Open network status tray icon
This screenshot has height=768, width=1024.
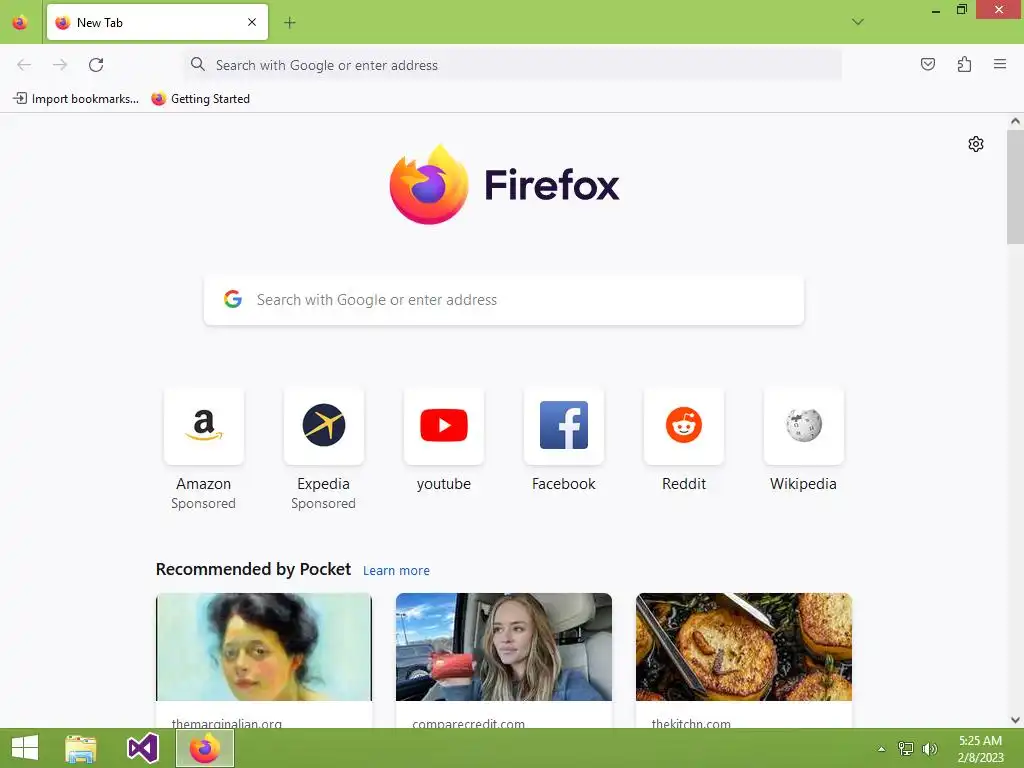tap(906, 748)
